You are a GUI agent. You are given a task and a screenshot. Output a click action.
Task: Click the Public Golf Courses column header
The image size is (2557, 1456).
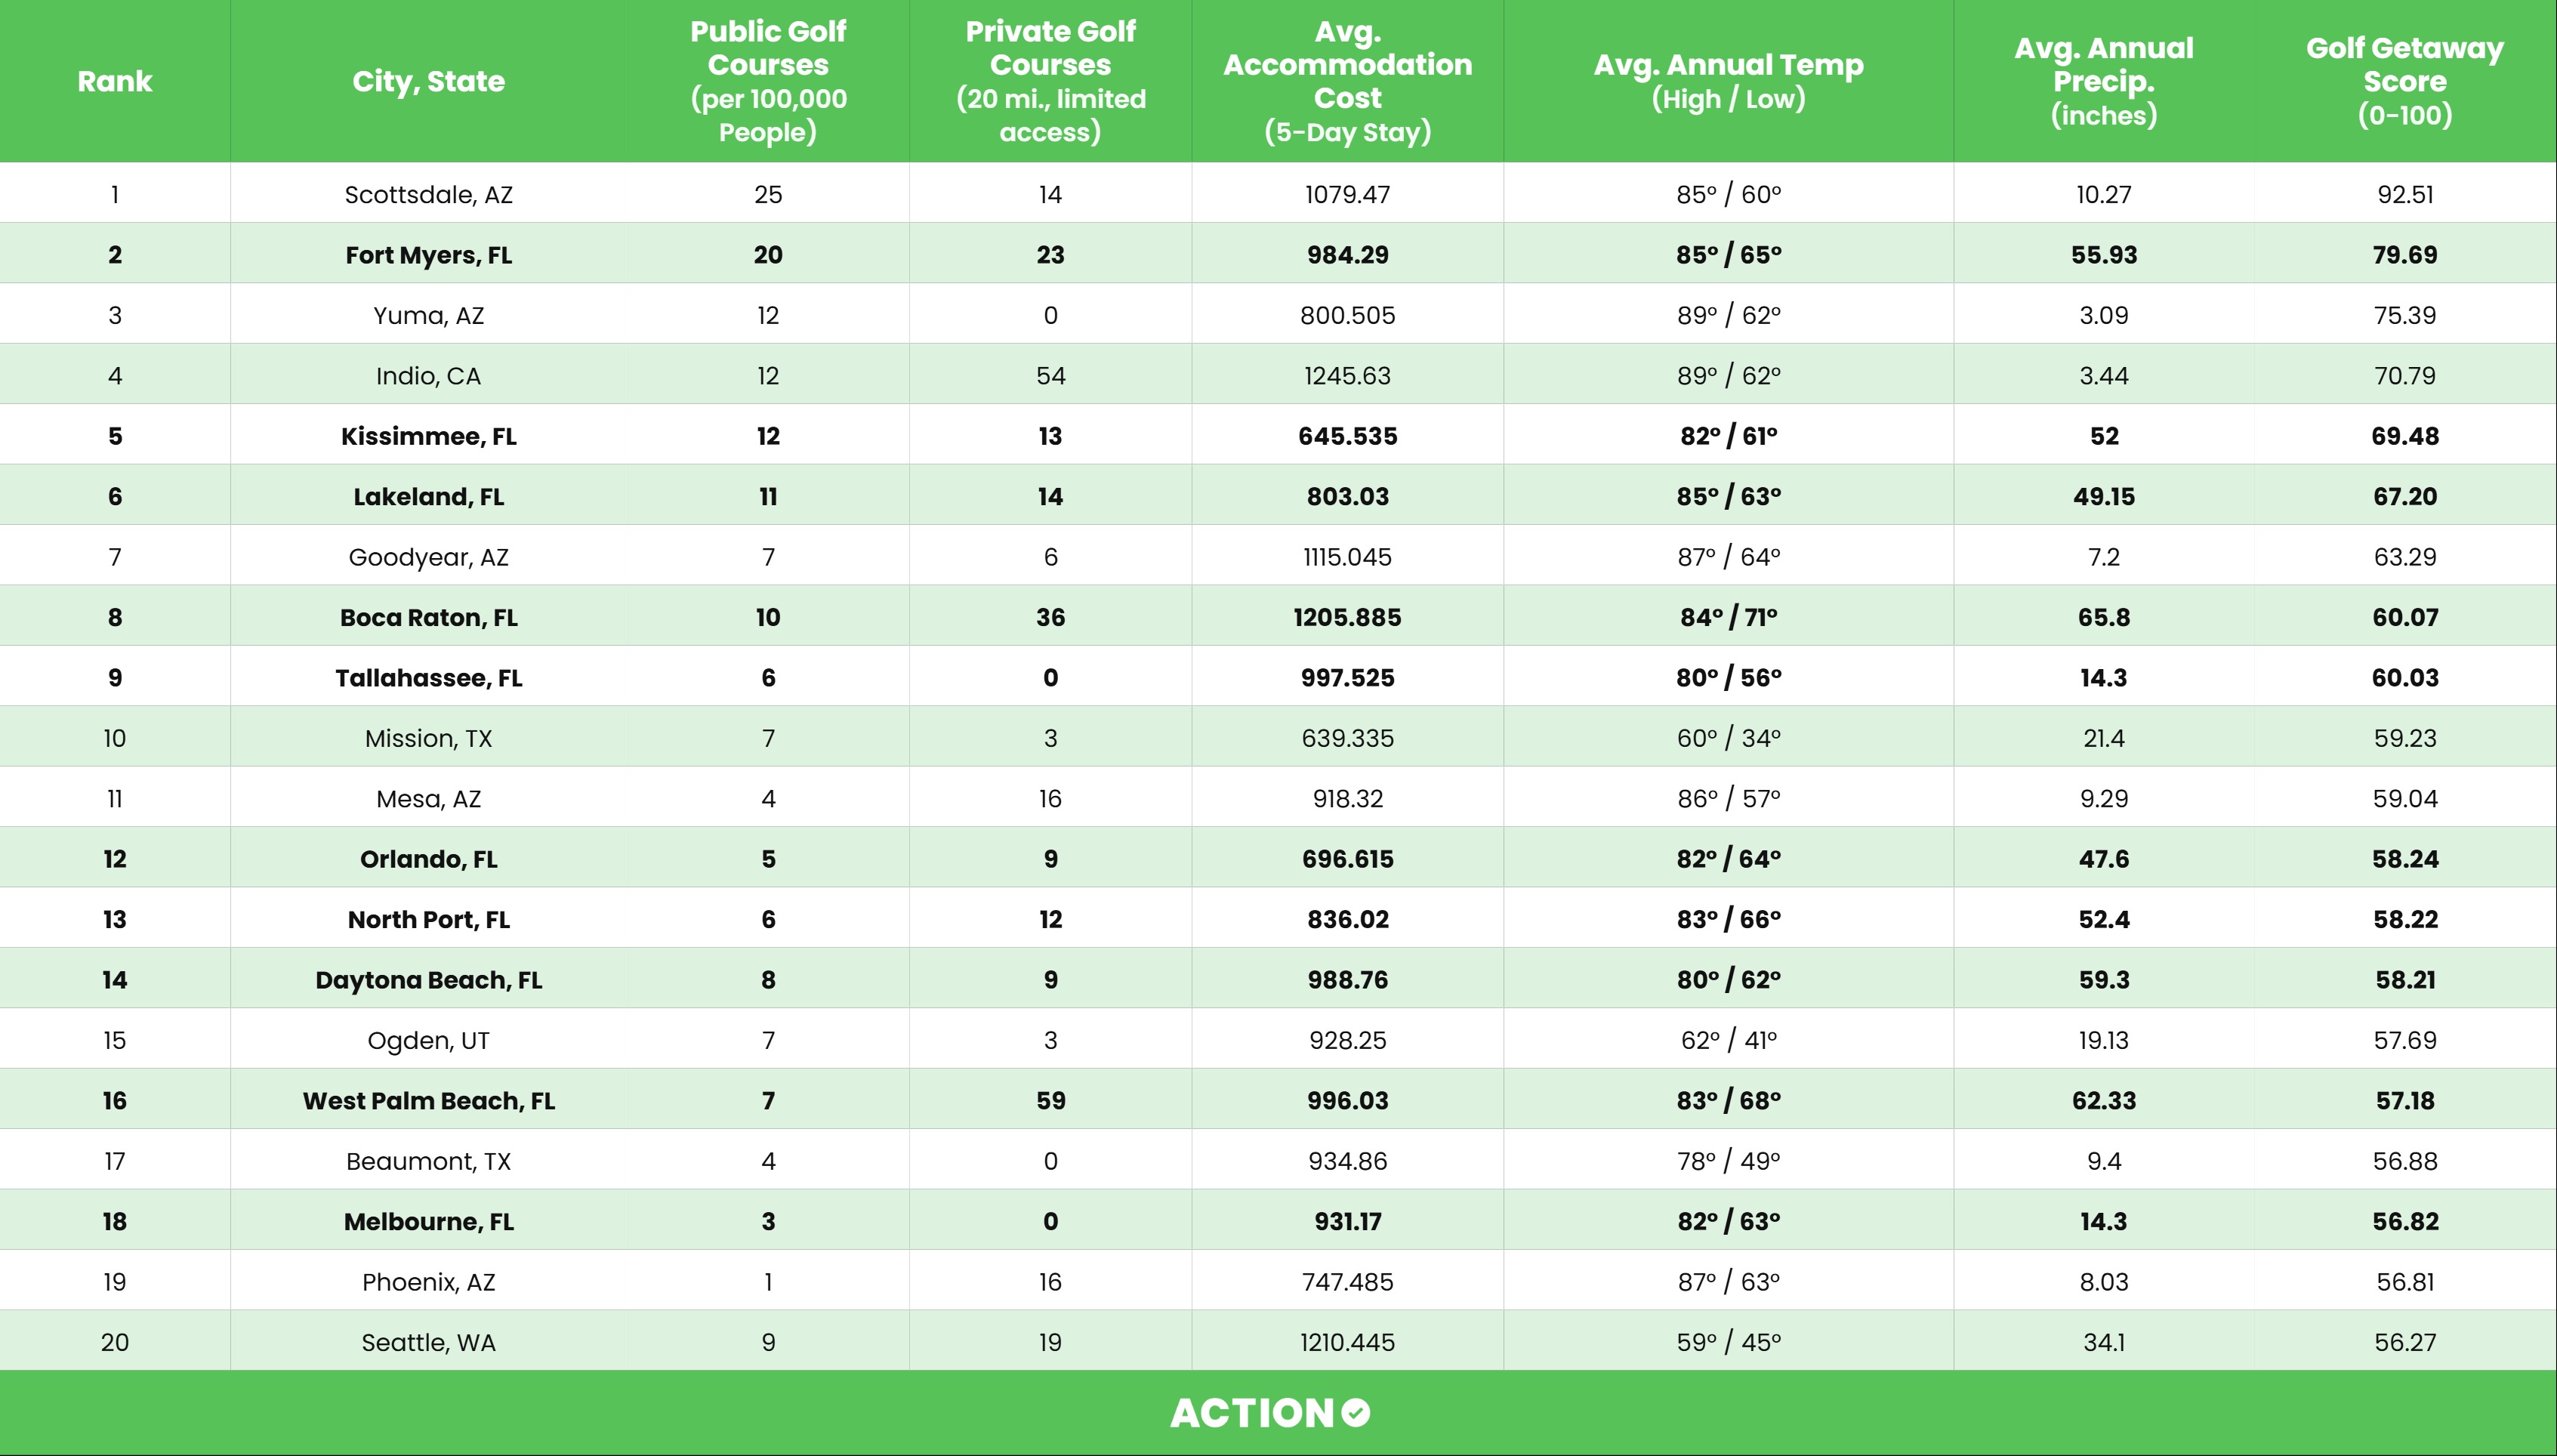(768, 81)
